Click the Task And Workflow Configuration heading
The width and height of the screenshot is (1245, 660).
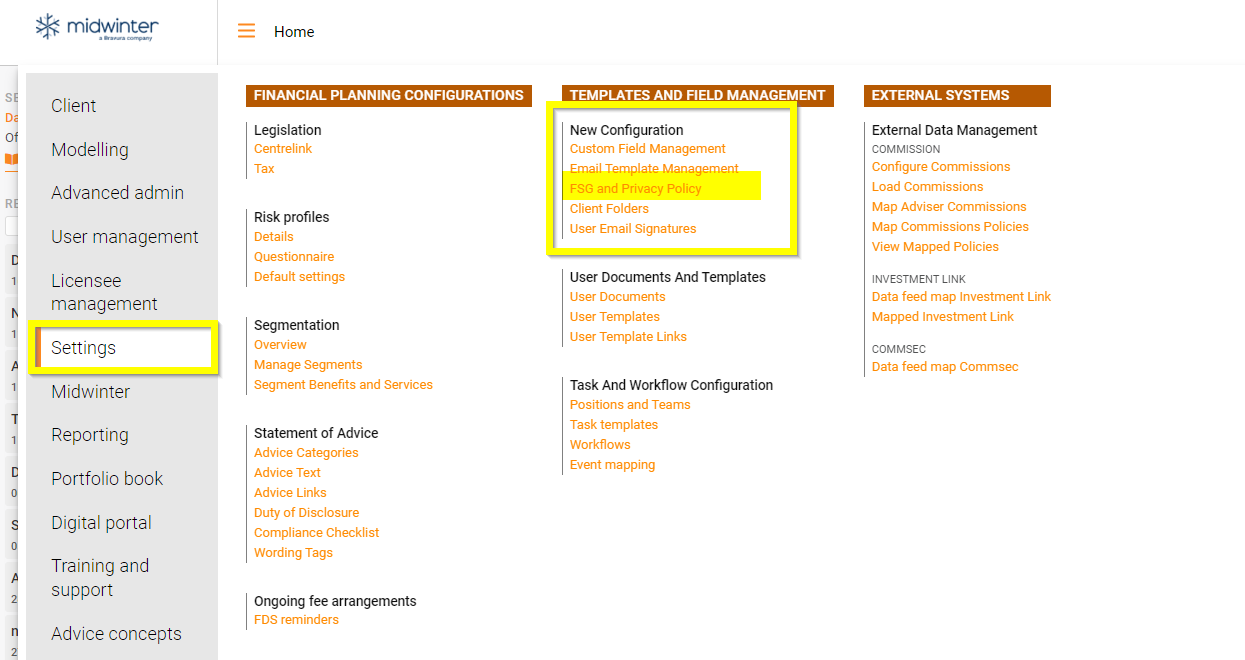671,385
